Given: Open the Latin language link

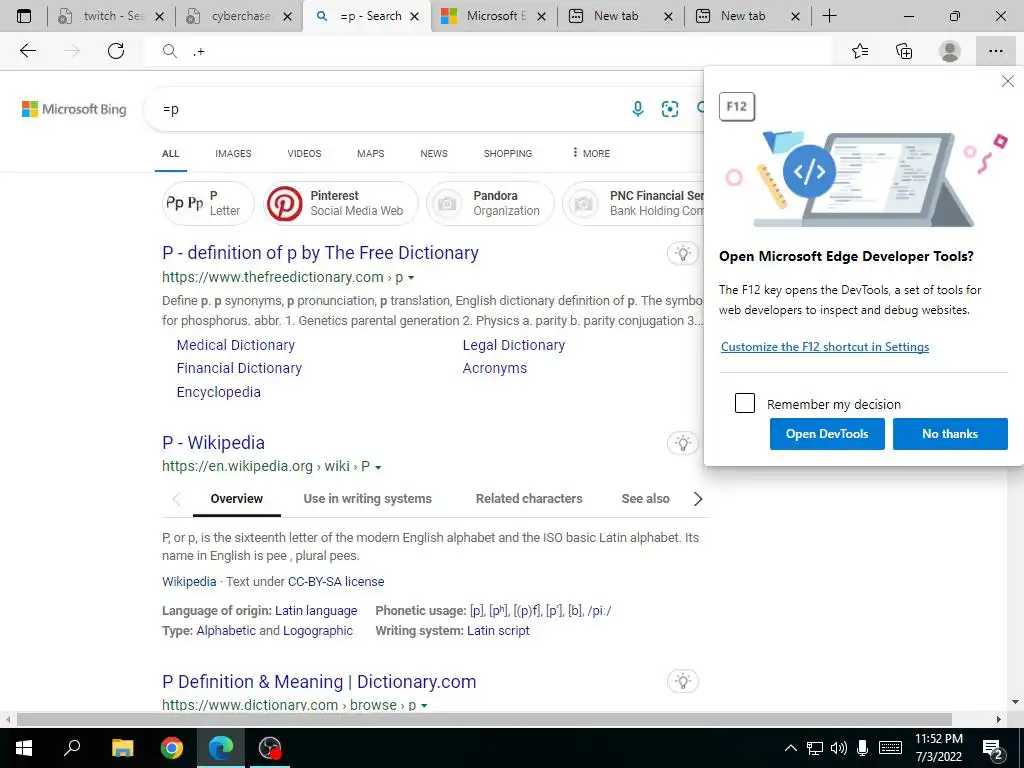Looking at the screenshot, I should pyautogui.click(x=315, y=611).
